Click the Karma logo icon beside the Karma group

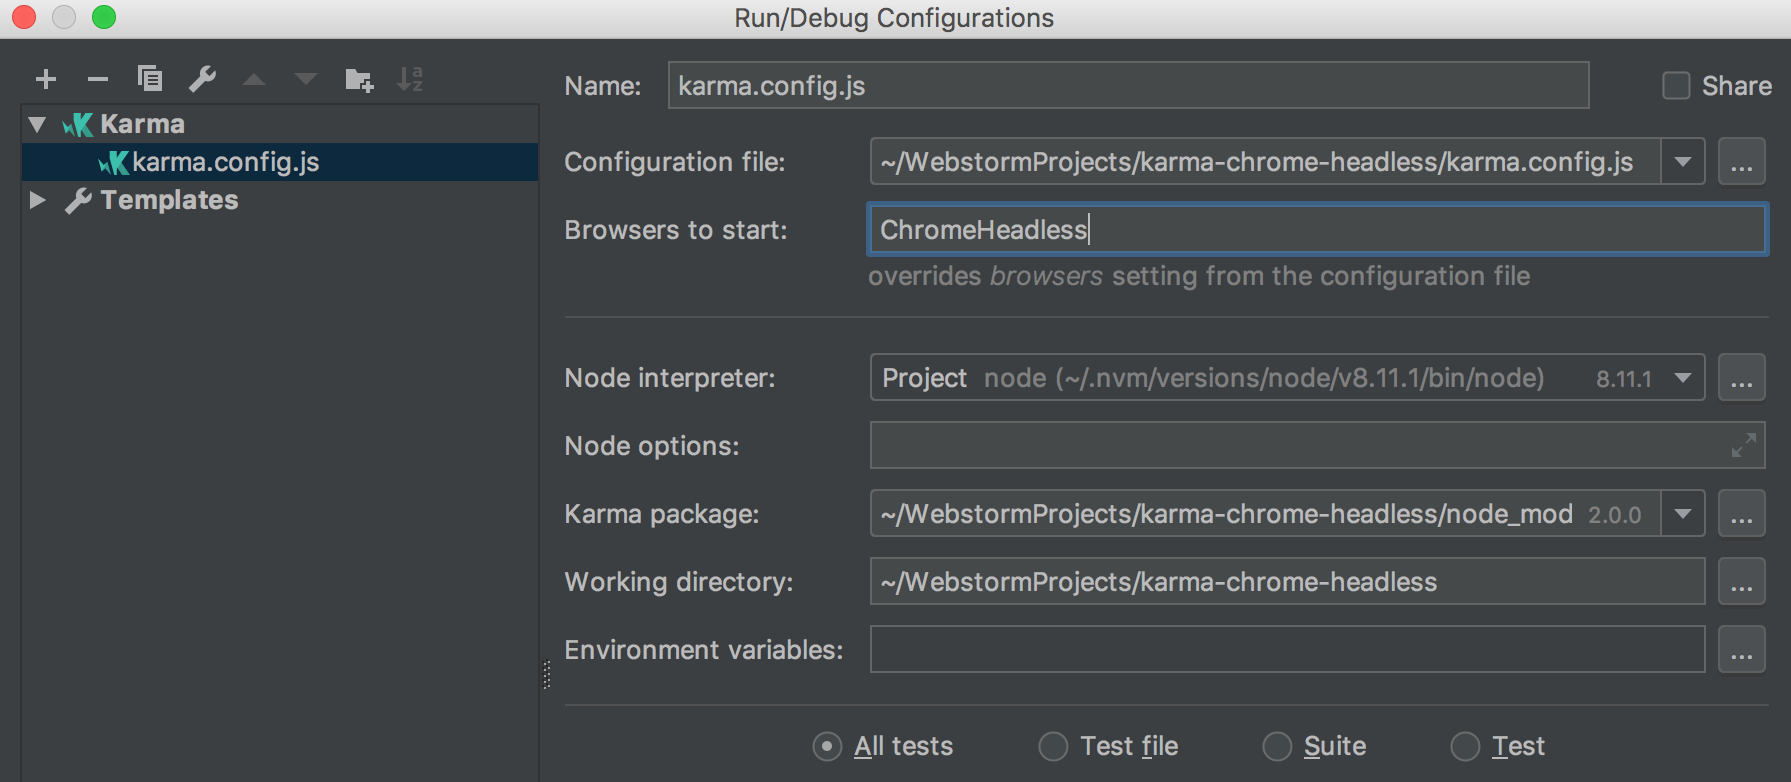click(x=78, y=125)
